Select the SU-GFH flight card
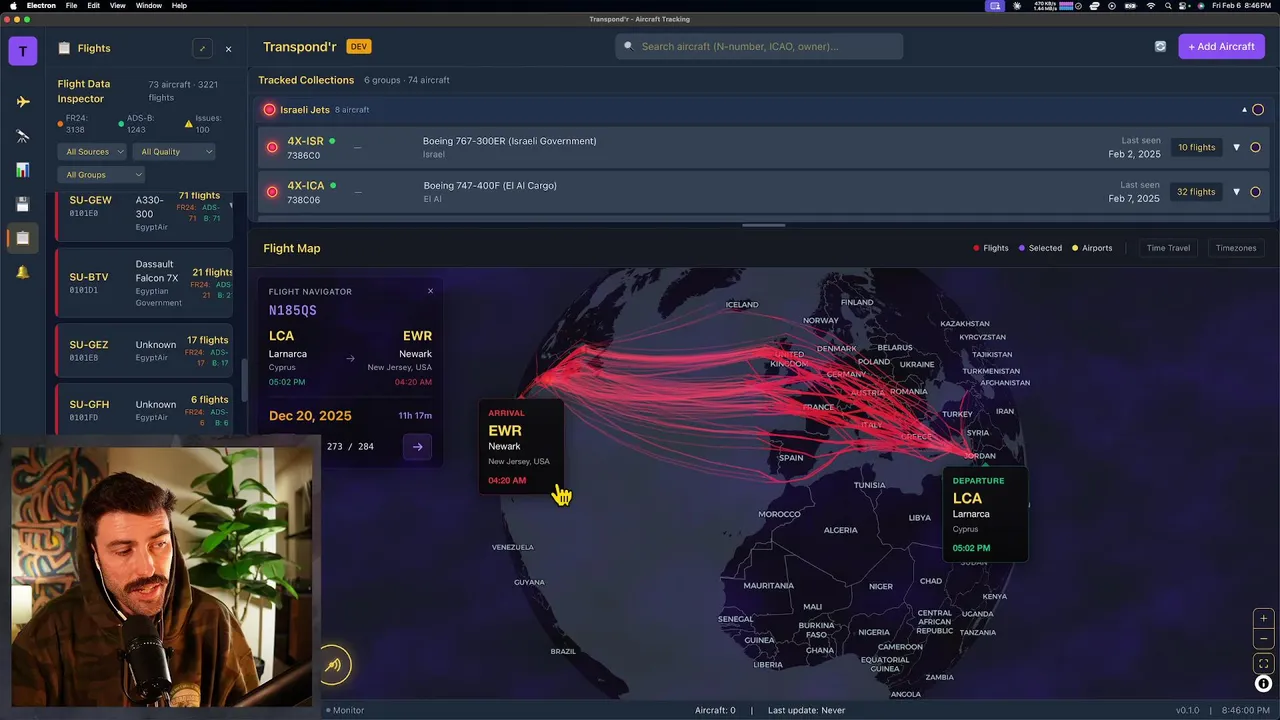Screen dimensions: 1280x720 click(x=144, y=410)
